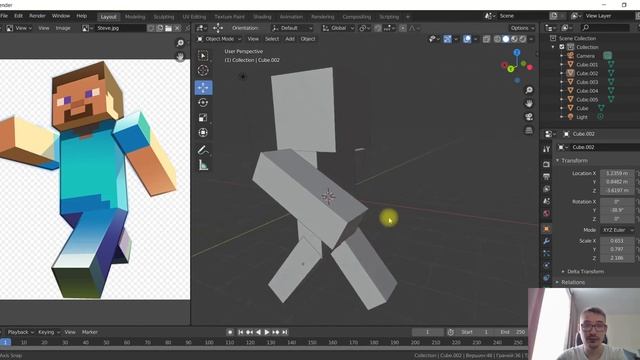The height and width of the screenshot is (360, 640).
Task: Expand the Delta Transform panel
Action: point(563,271)
